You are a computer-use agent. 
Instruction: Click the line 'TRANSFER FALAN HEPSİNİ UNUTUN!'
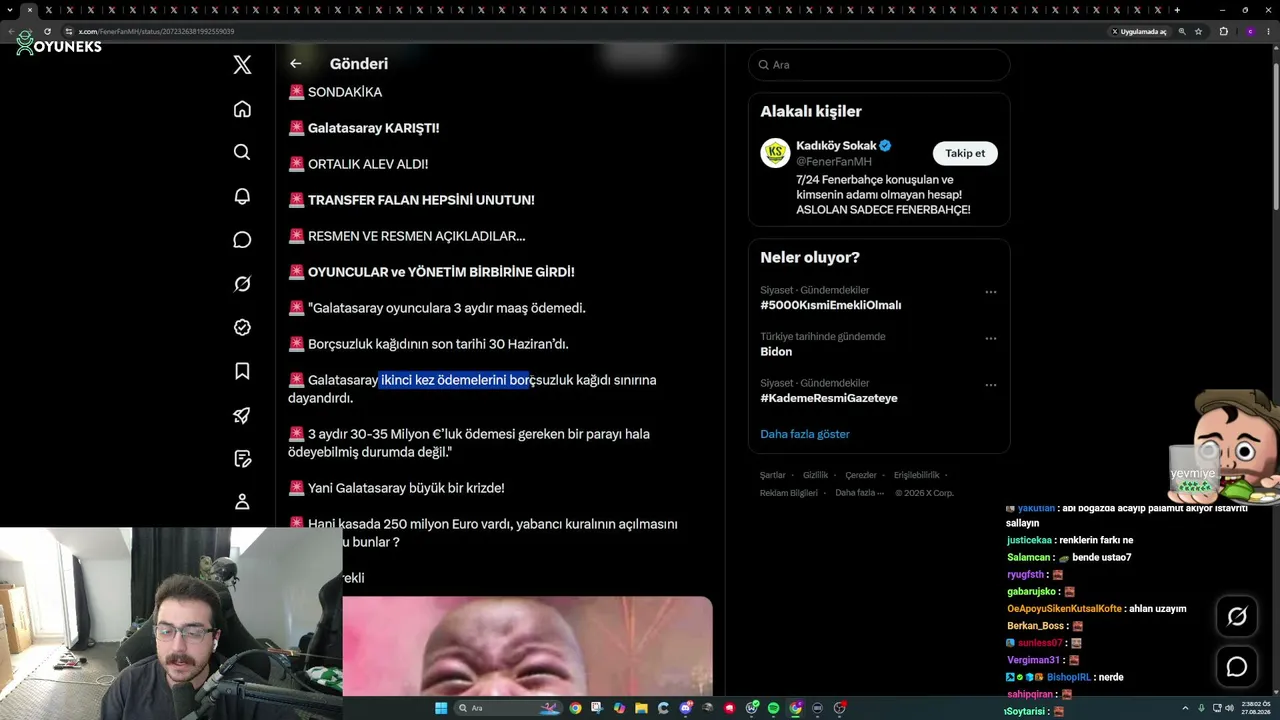point(421,200)
